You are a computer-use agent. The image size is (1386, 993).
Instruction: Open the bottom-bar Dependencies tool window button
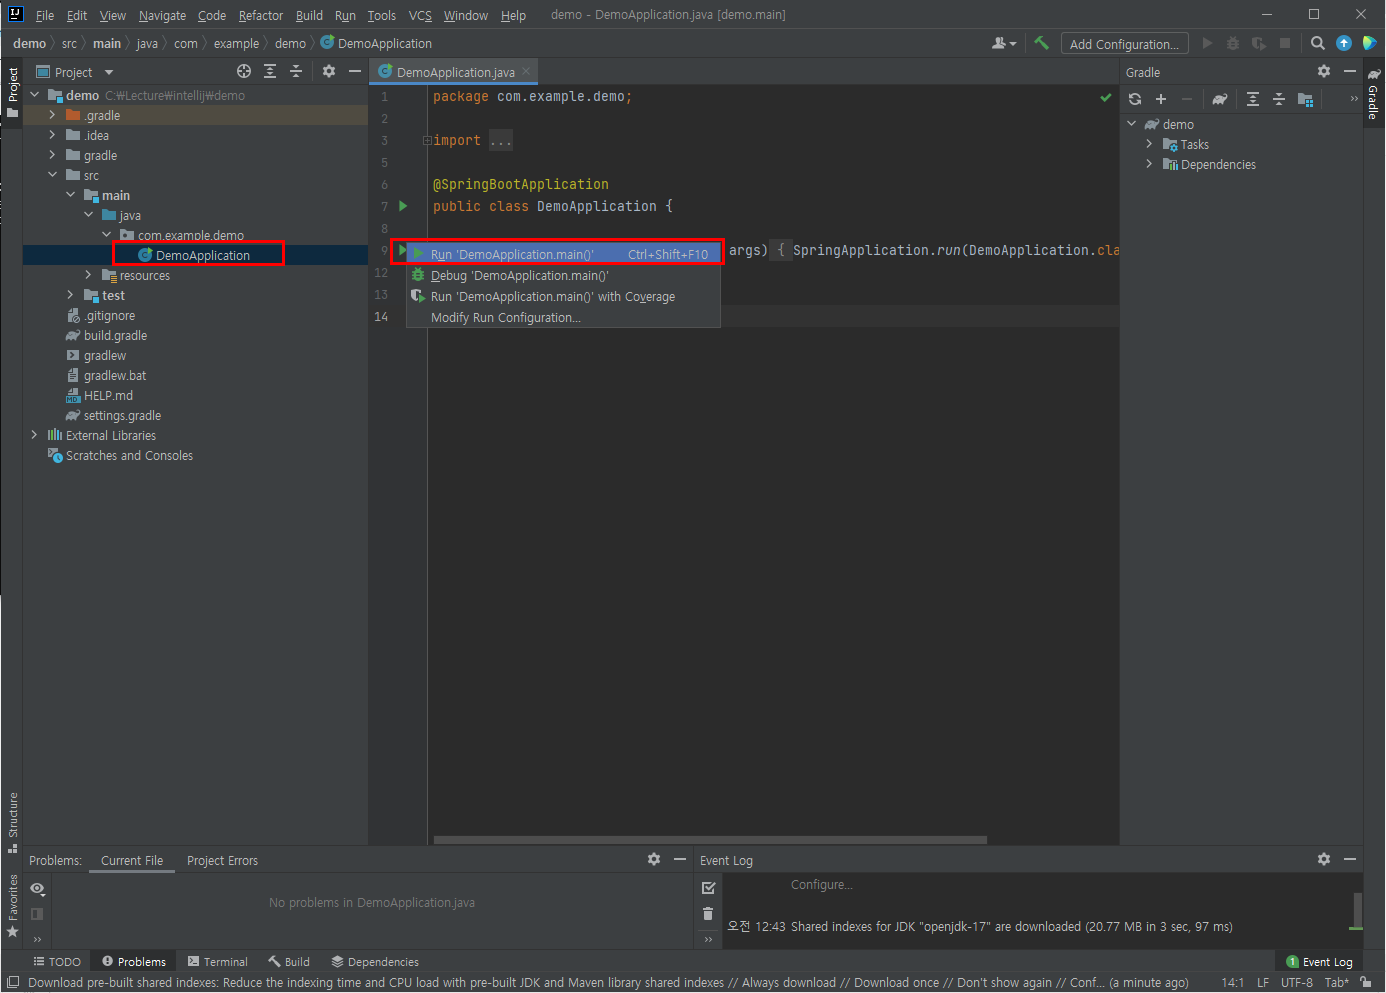coord(375,961)
